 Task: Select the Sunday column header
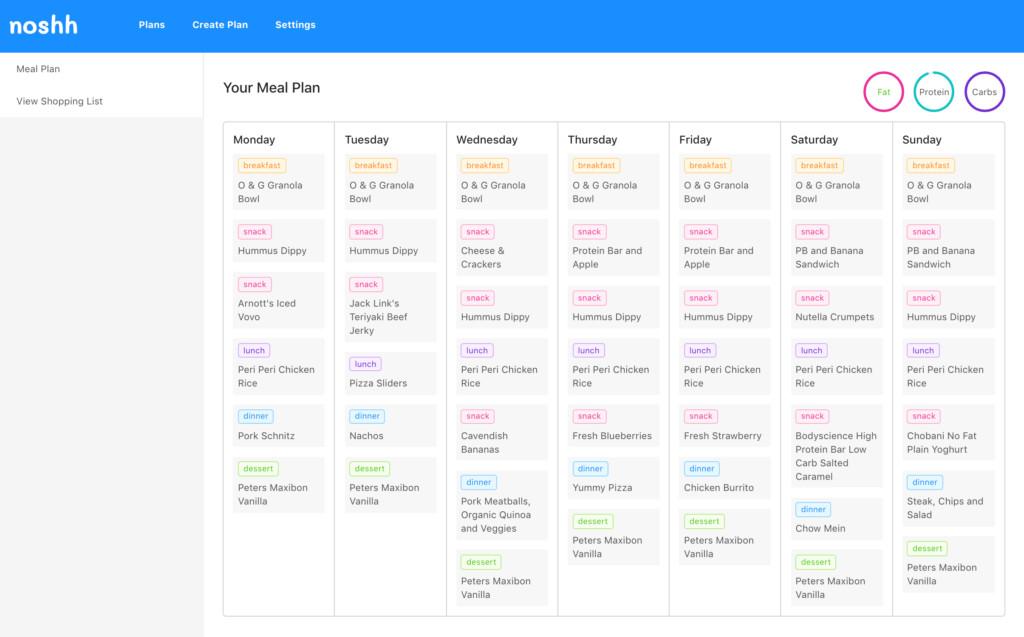click(x=921, y=140)
